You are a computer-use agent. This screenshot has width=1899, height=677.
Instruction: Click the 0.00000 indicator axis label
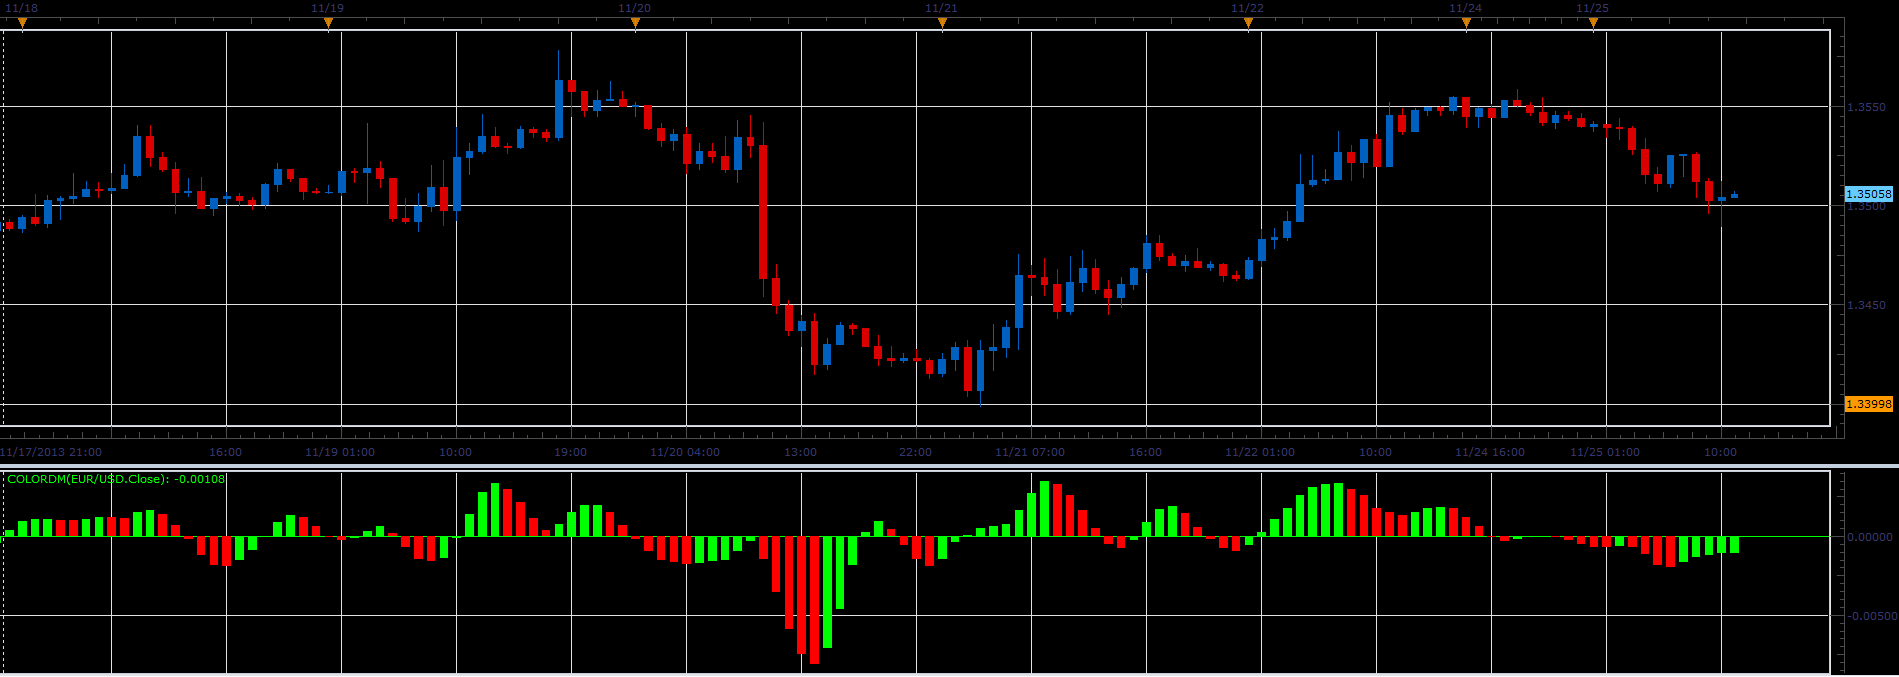pyautogui.click(x=1869, y=537)
